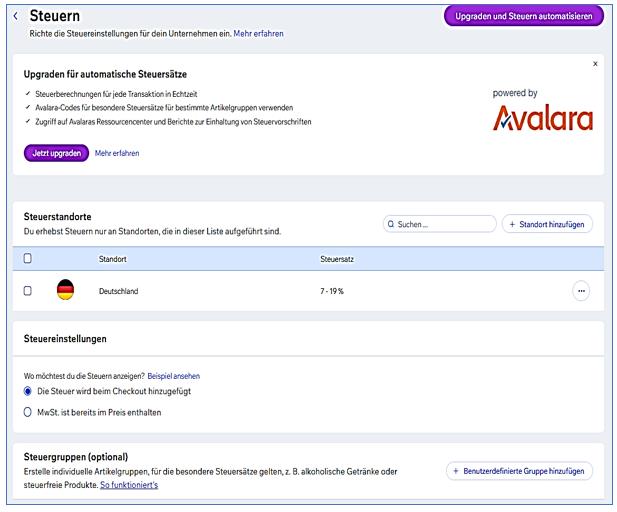Select MwSt. ist bereits im Preis enthalten

(x=28, y=412)
